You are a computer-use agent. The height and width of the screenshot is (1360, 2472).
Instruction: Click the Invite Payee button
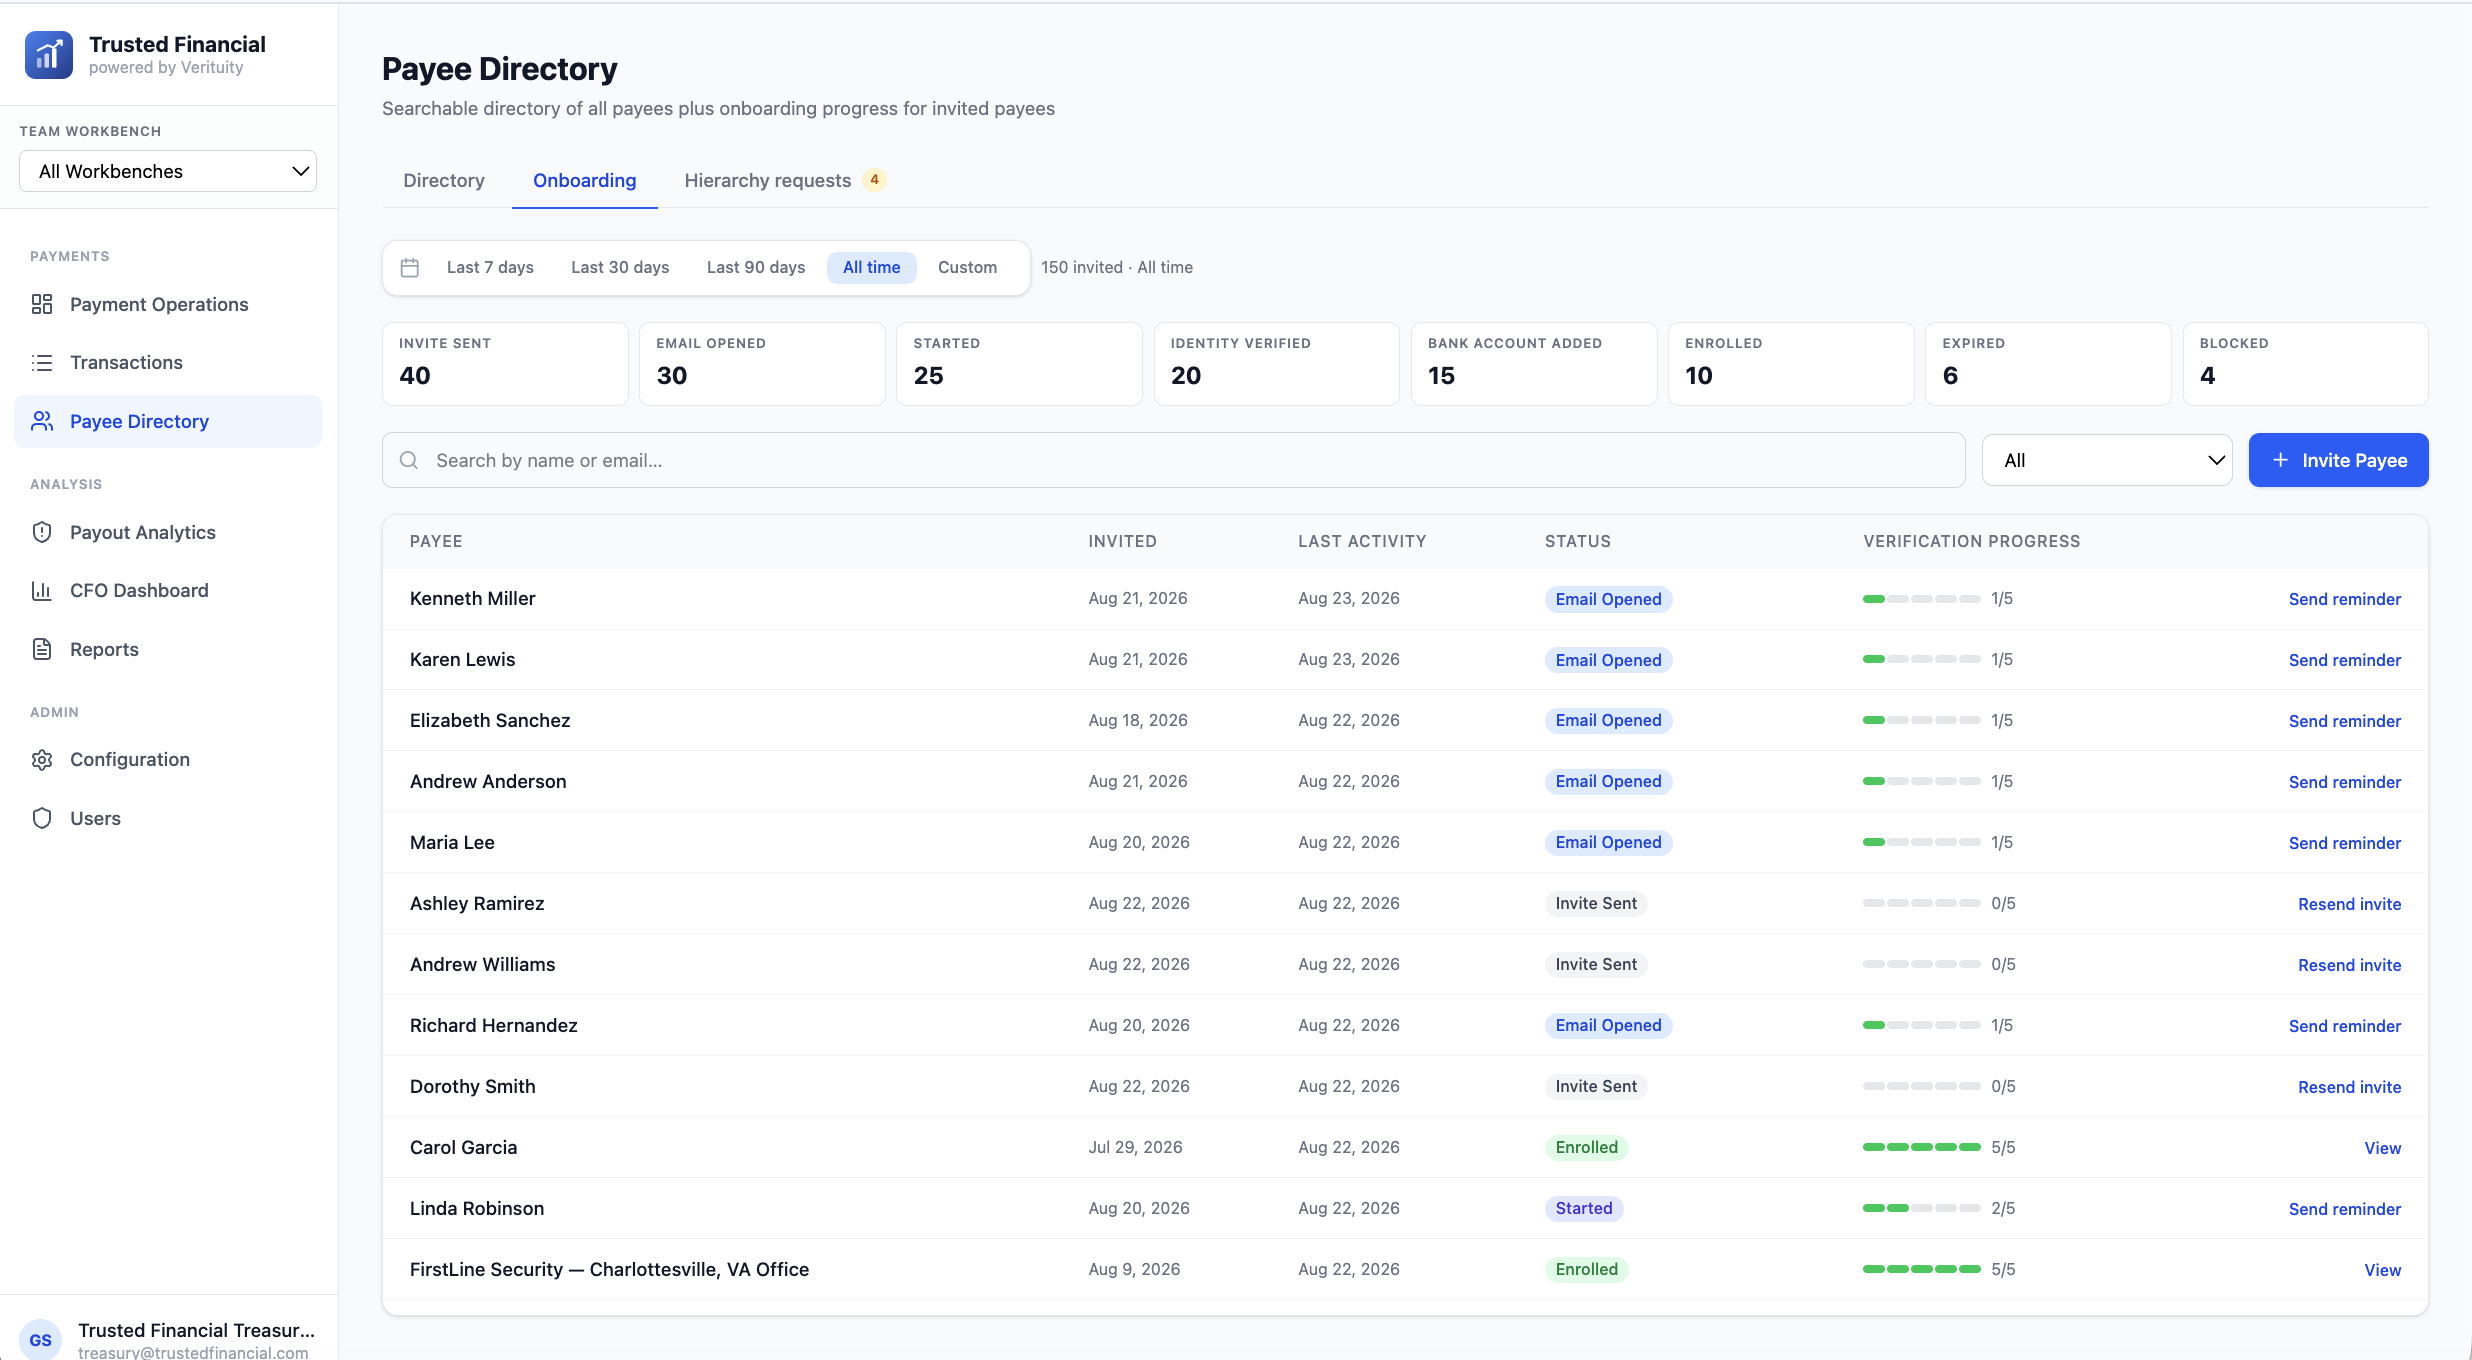(2338, 460)
